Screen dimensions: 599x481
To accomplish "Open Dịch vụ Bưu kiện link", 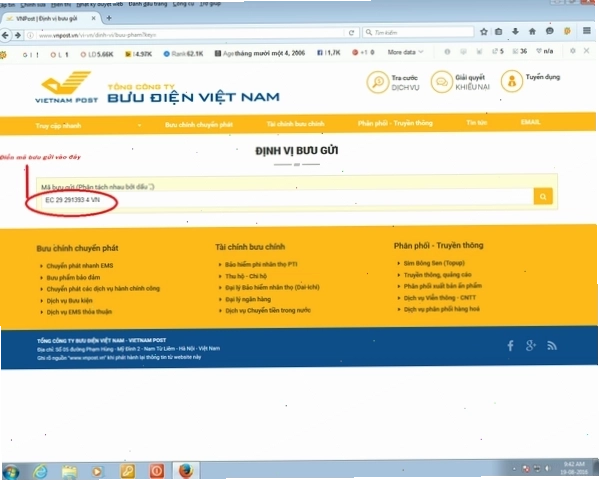I will coord(69,301).
